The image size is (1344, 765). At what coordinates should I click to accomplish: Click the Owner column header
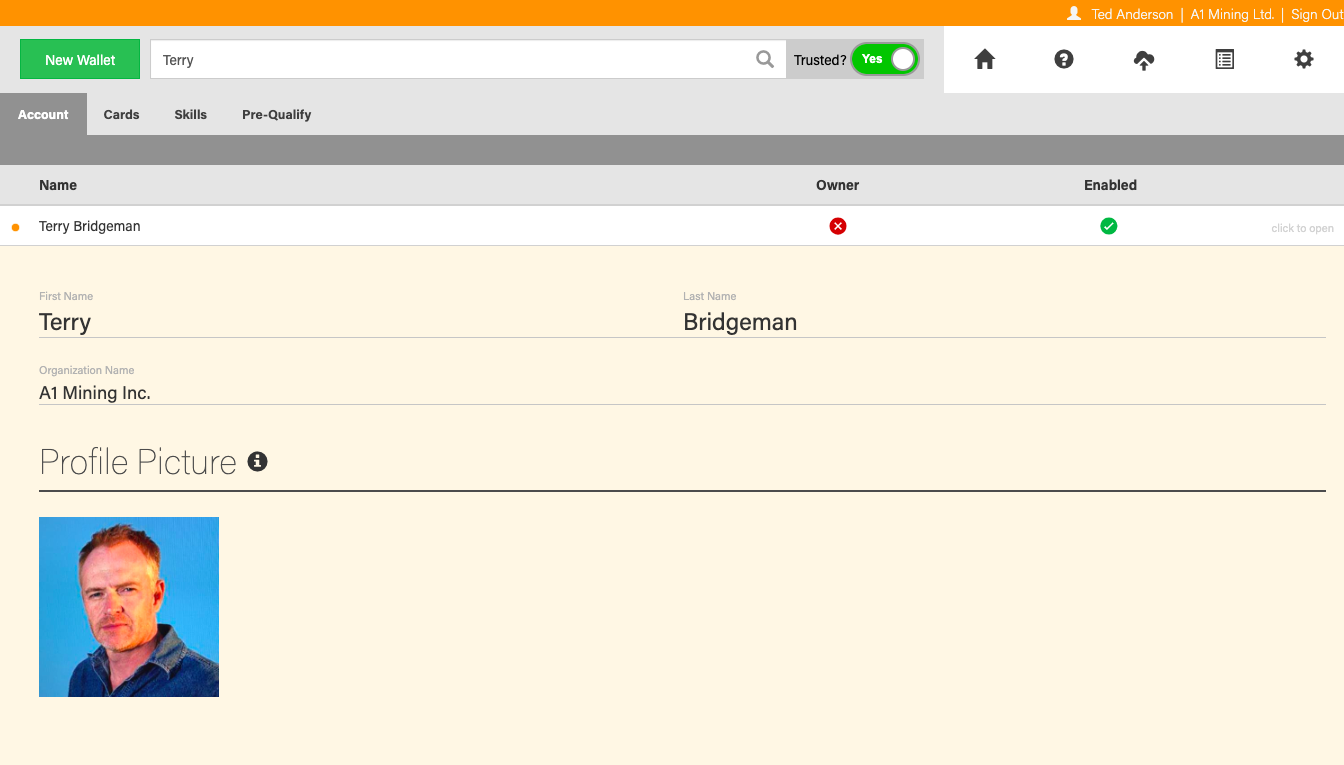tap(838, 185)
